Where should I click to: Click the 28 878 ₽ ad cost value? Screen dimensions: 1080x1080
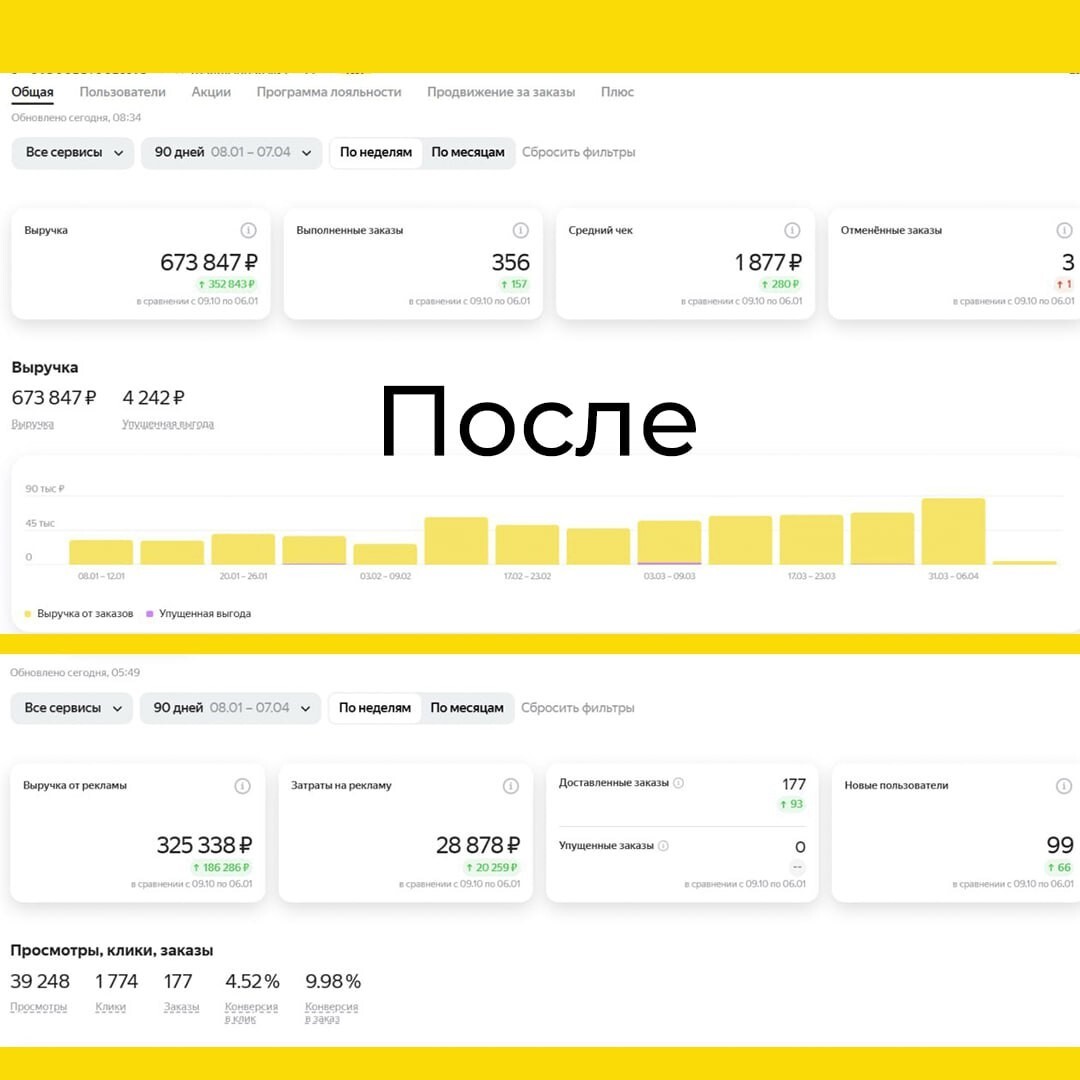point(478,845)
